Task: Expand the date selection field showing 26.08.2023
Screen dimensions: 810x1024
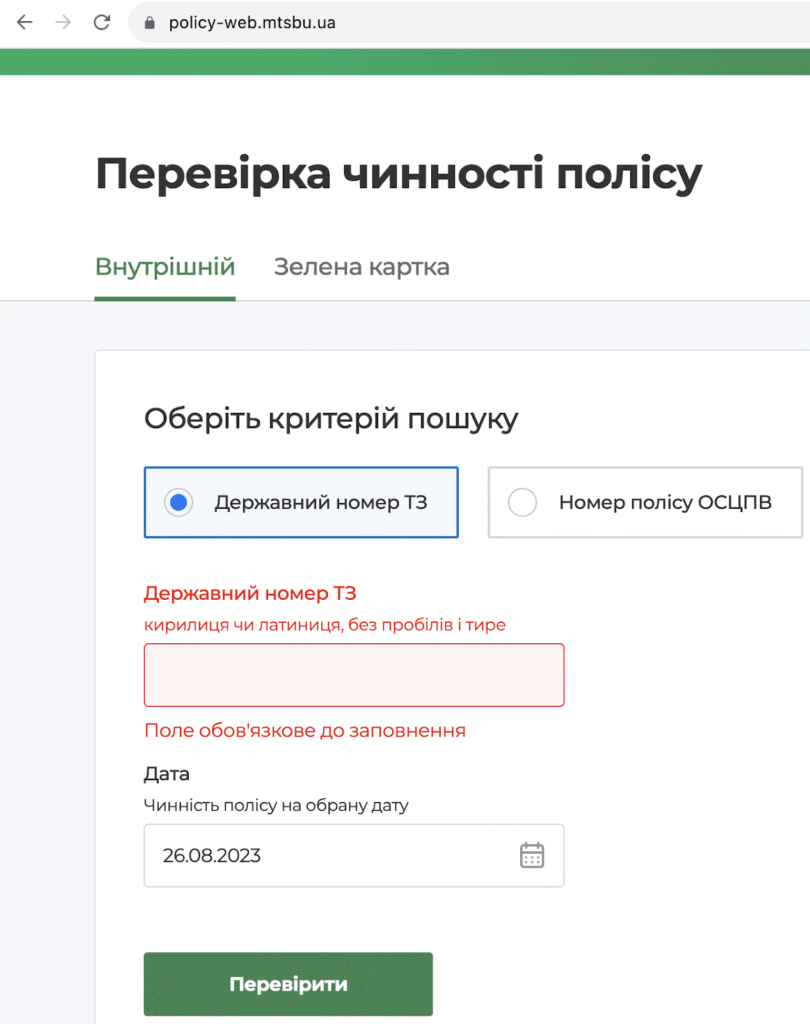Action: 354,855
